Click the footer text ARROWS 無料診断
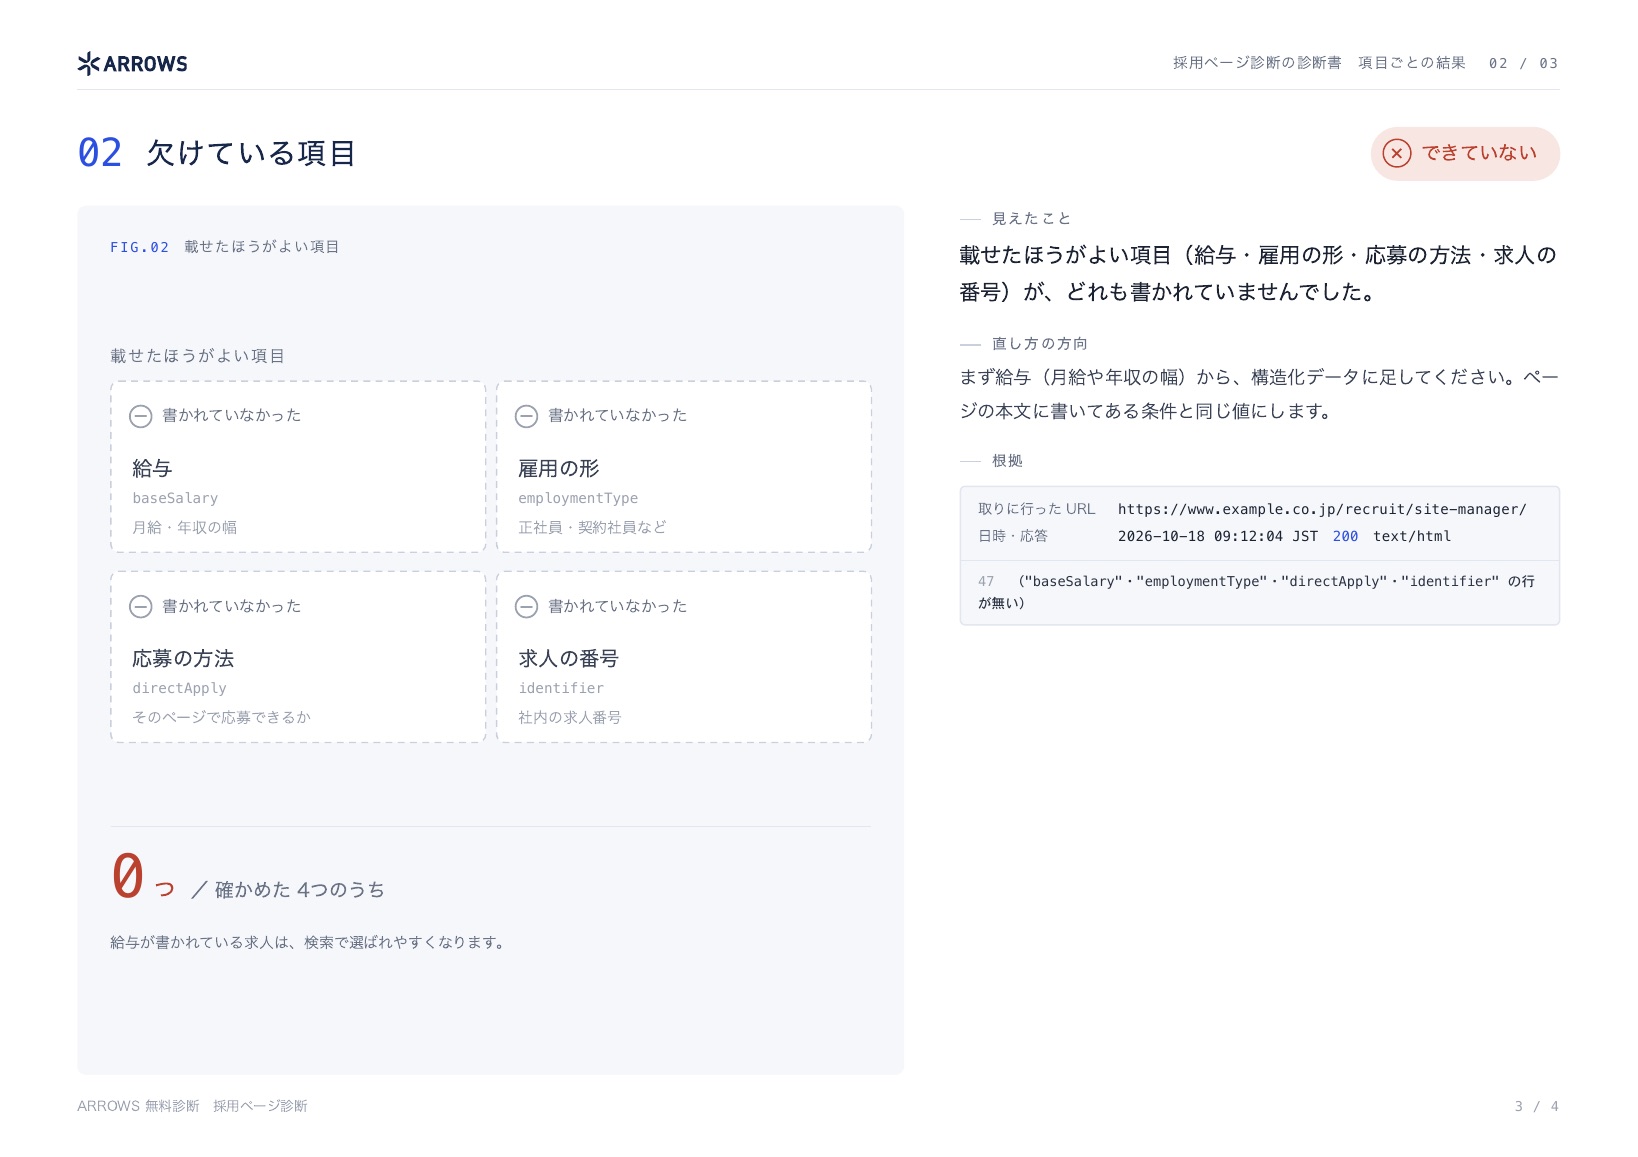 [138, 1106]
